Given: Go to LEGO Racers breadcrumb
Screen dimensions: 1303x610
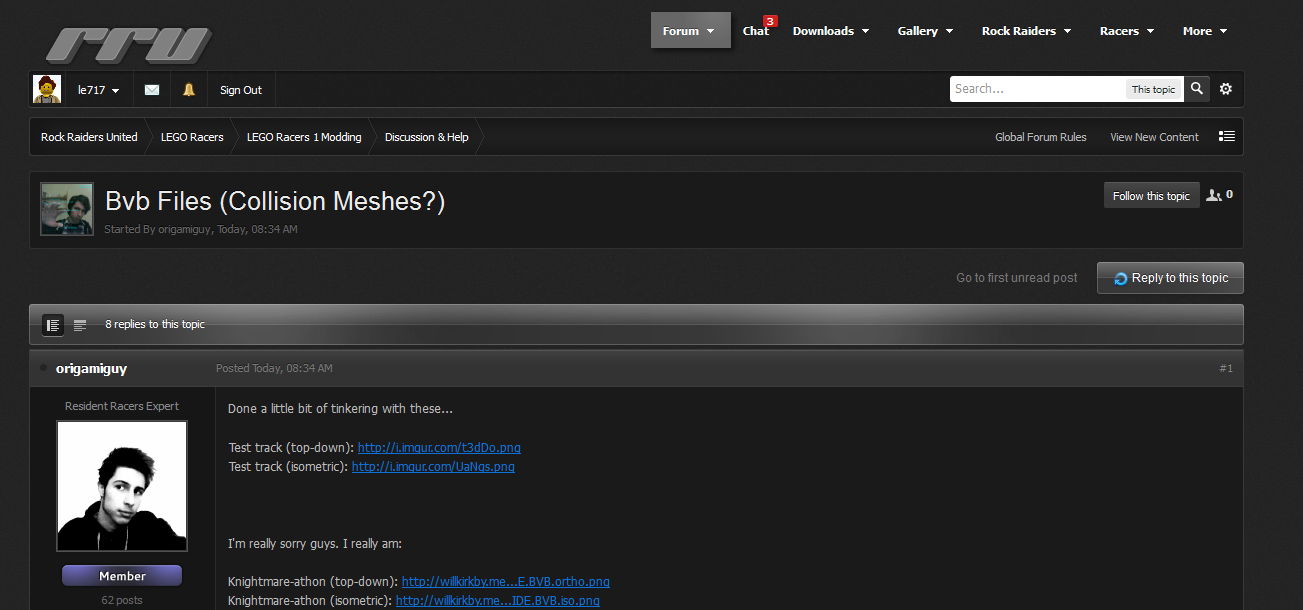Looking at the screenshot, I should coord(192,137).
